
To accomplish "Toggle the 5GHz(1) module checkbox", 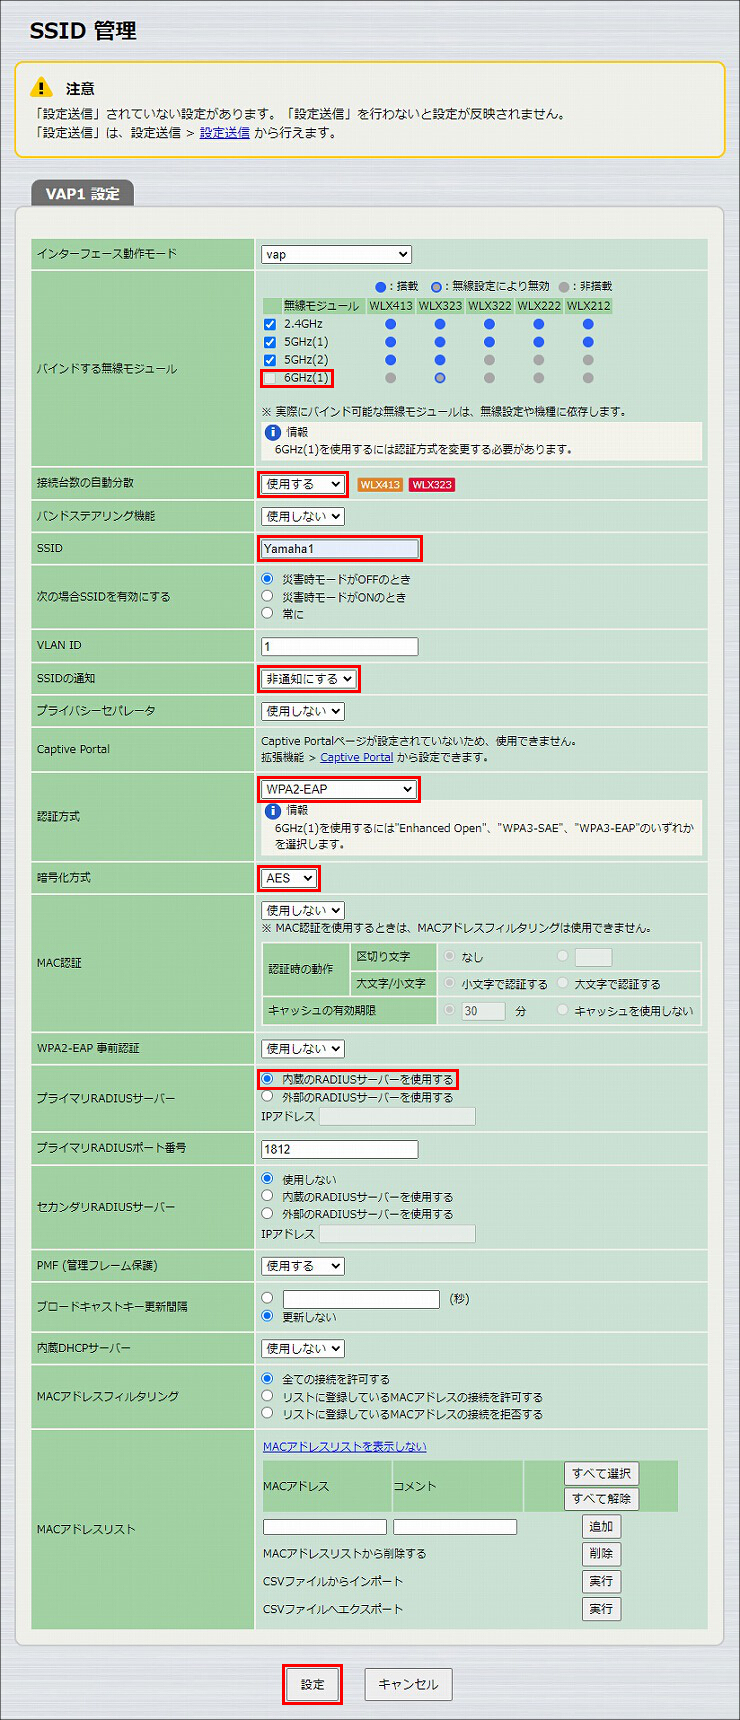I will click(270, 342).
